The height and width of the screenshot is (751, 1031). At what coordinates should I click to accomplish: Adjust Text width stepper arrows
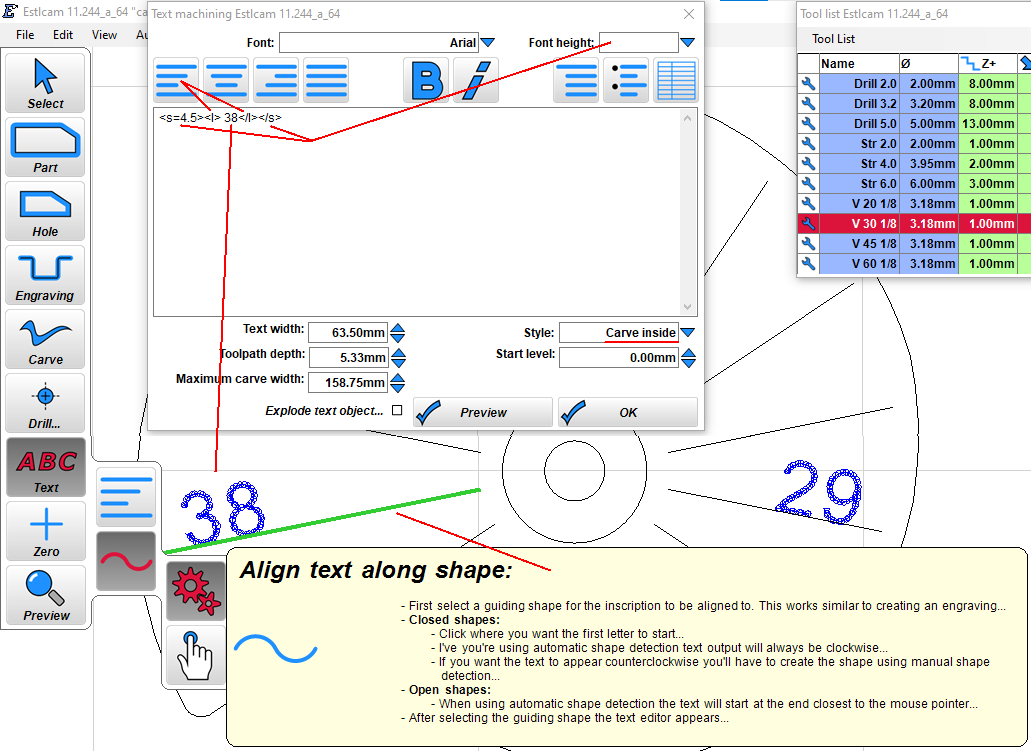pyautogui.click(x=398, y=333)
